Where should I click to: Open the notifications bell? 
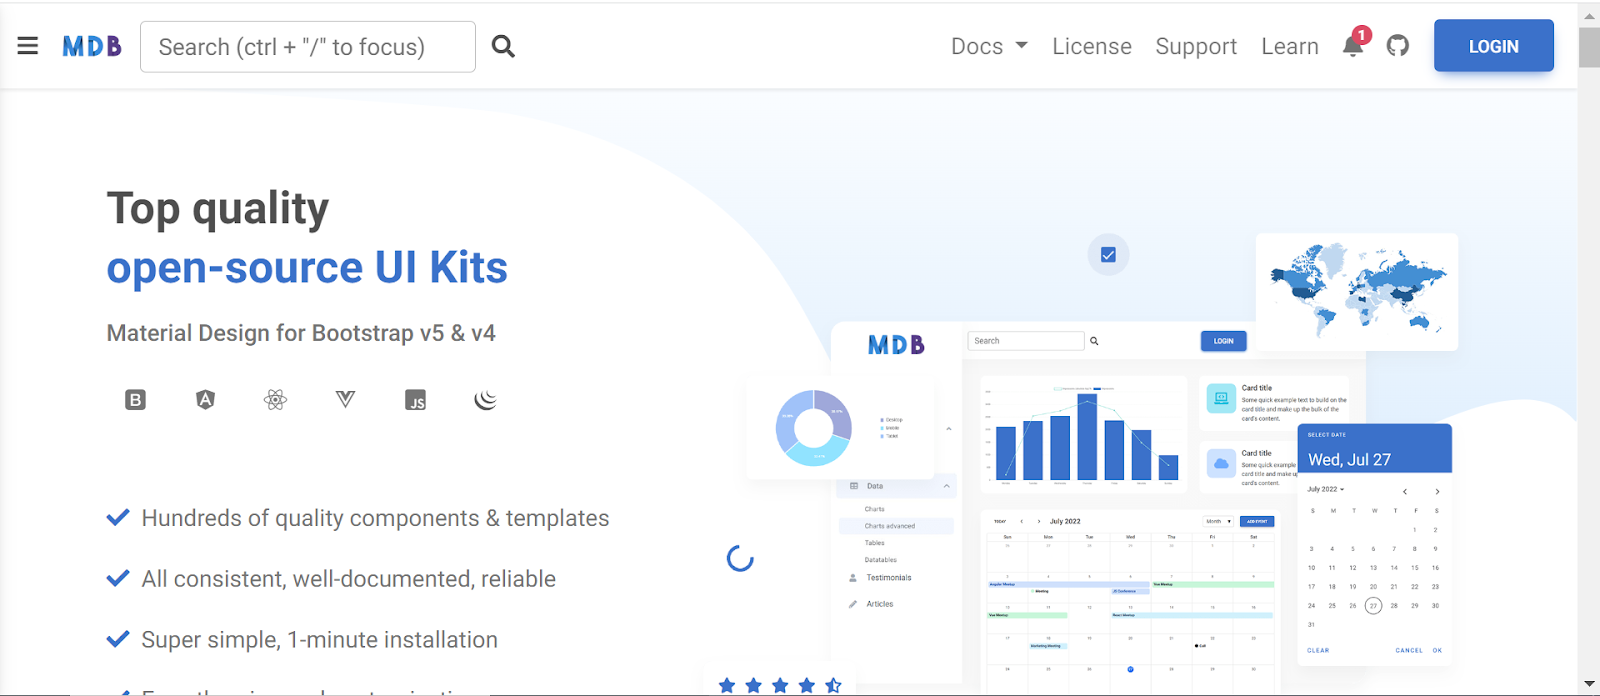(1353, 45)
